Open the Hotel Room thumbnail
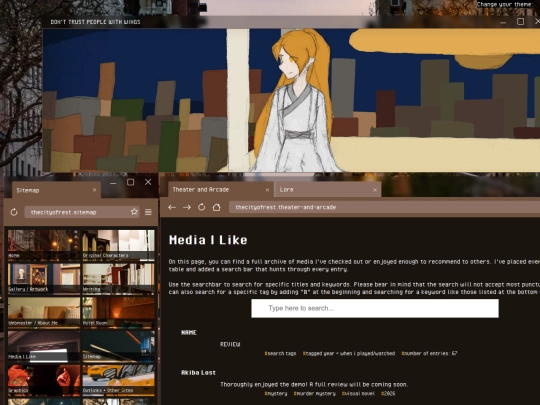Viewport: 540px width, 405px height. (118, 312)
